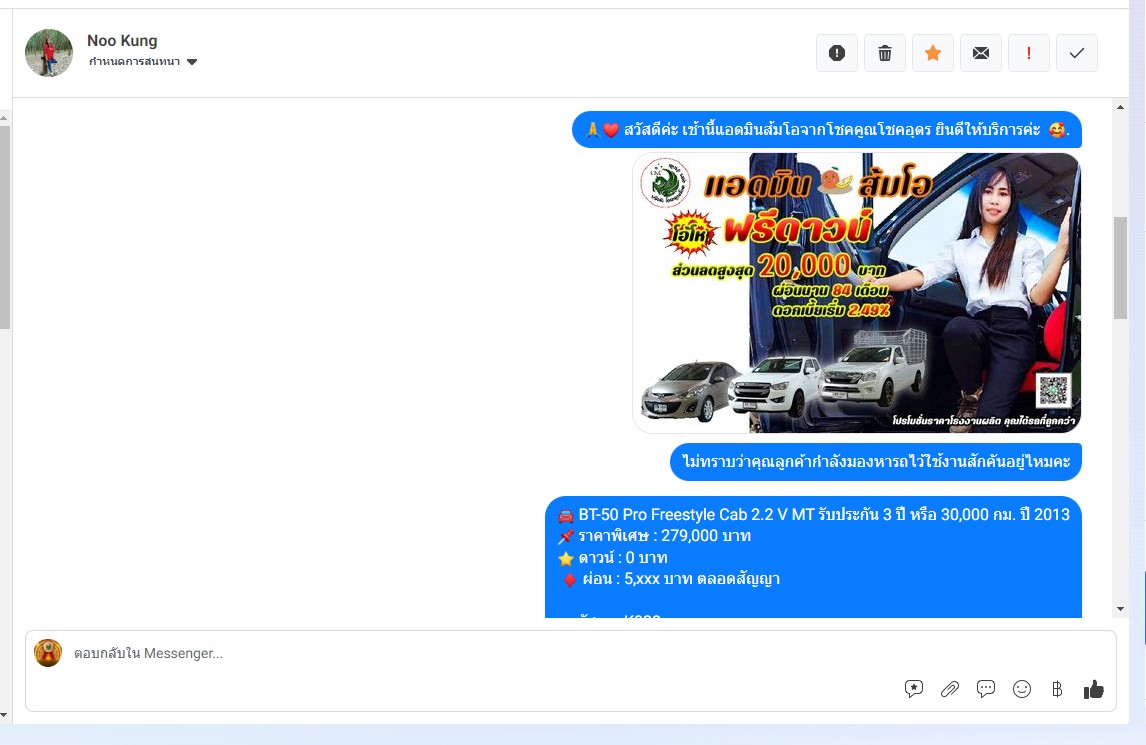The image size is (1146, 745).
Task: Open the chat bubble comment icon
Action: [986, 689]
